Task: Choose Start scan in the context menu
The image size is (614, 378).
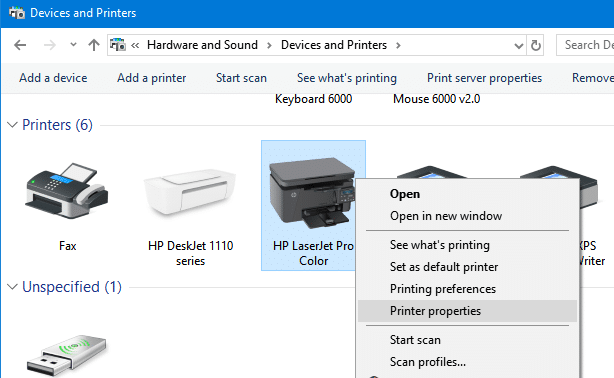Action: pyautogui.click(x=468, y=340)
